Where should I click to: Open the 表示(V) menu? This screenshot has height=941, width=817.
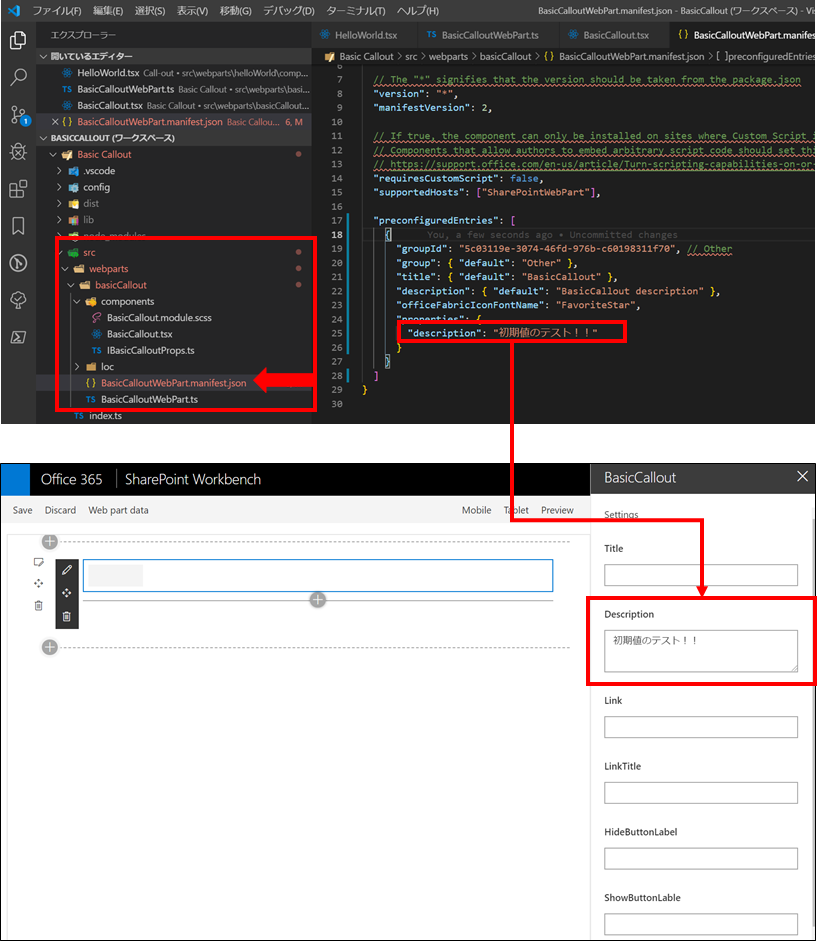[x=192, y=11]
